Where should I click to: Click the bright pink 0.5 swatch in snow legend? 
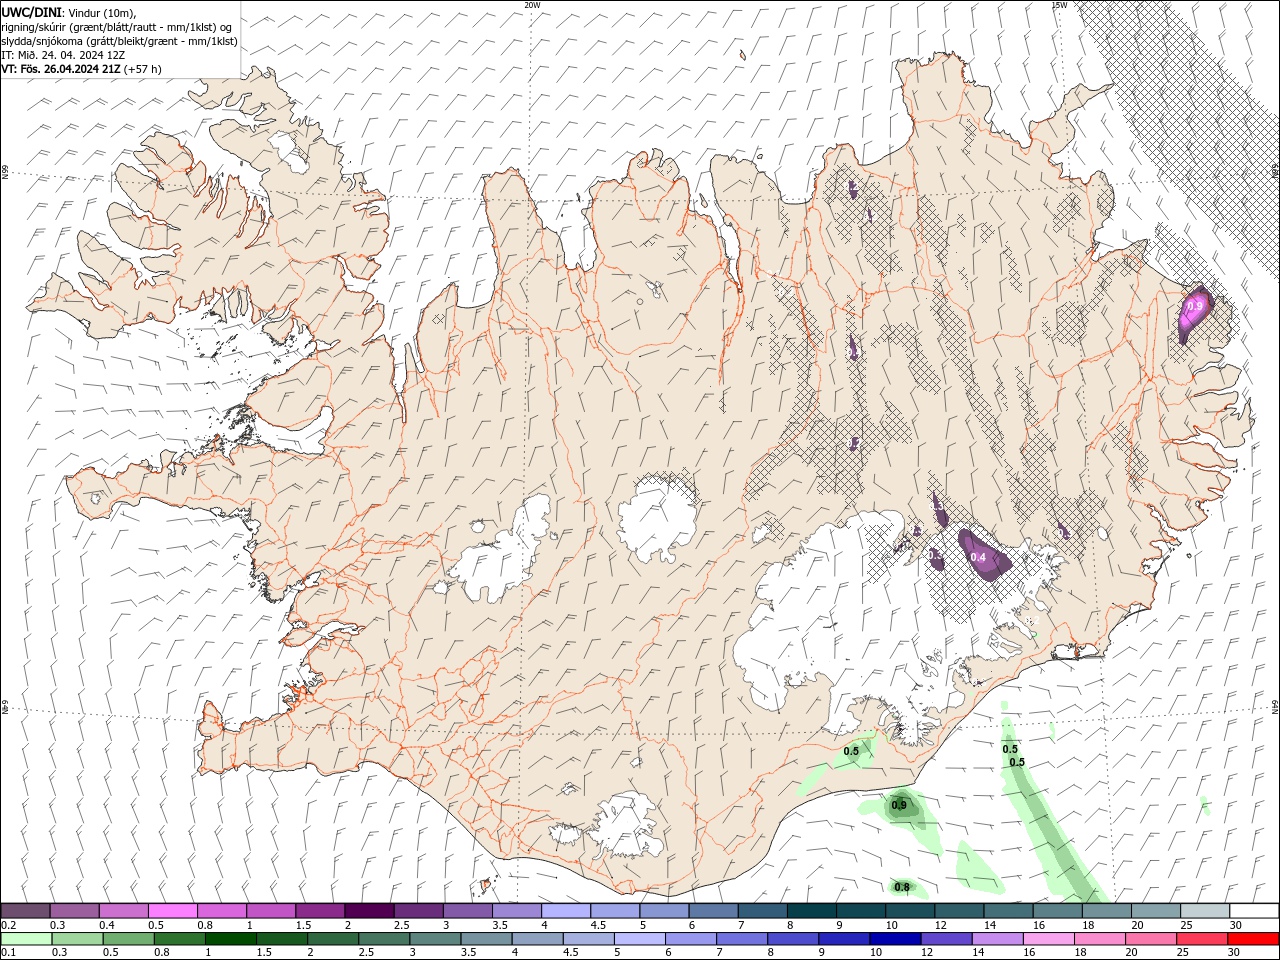pyautogui.click(x=173, y=910)
